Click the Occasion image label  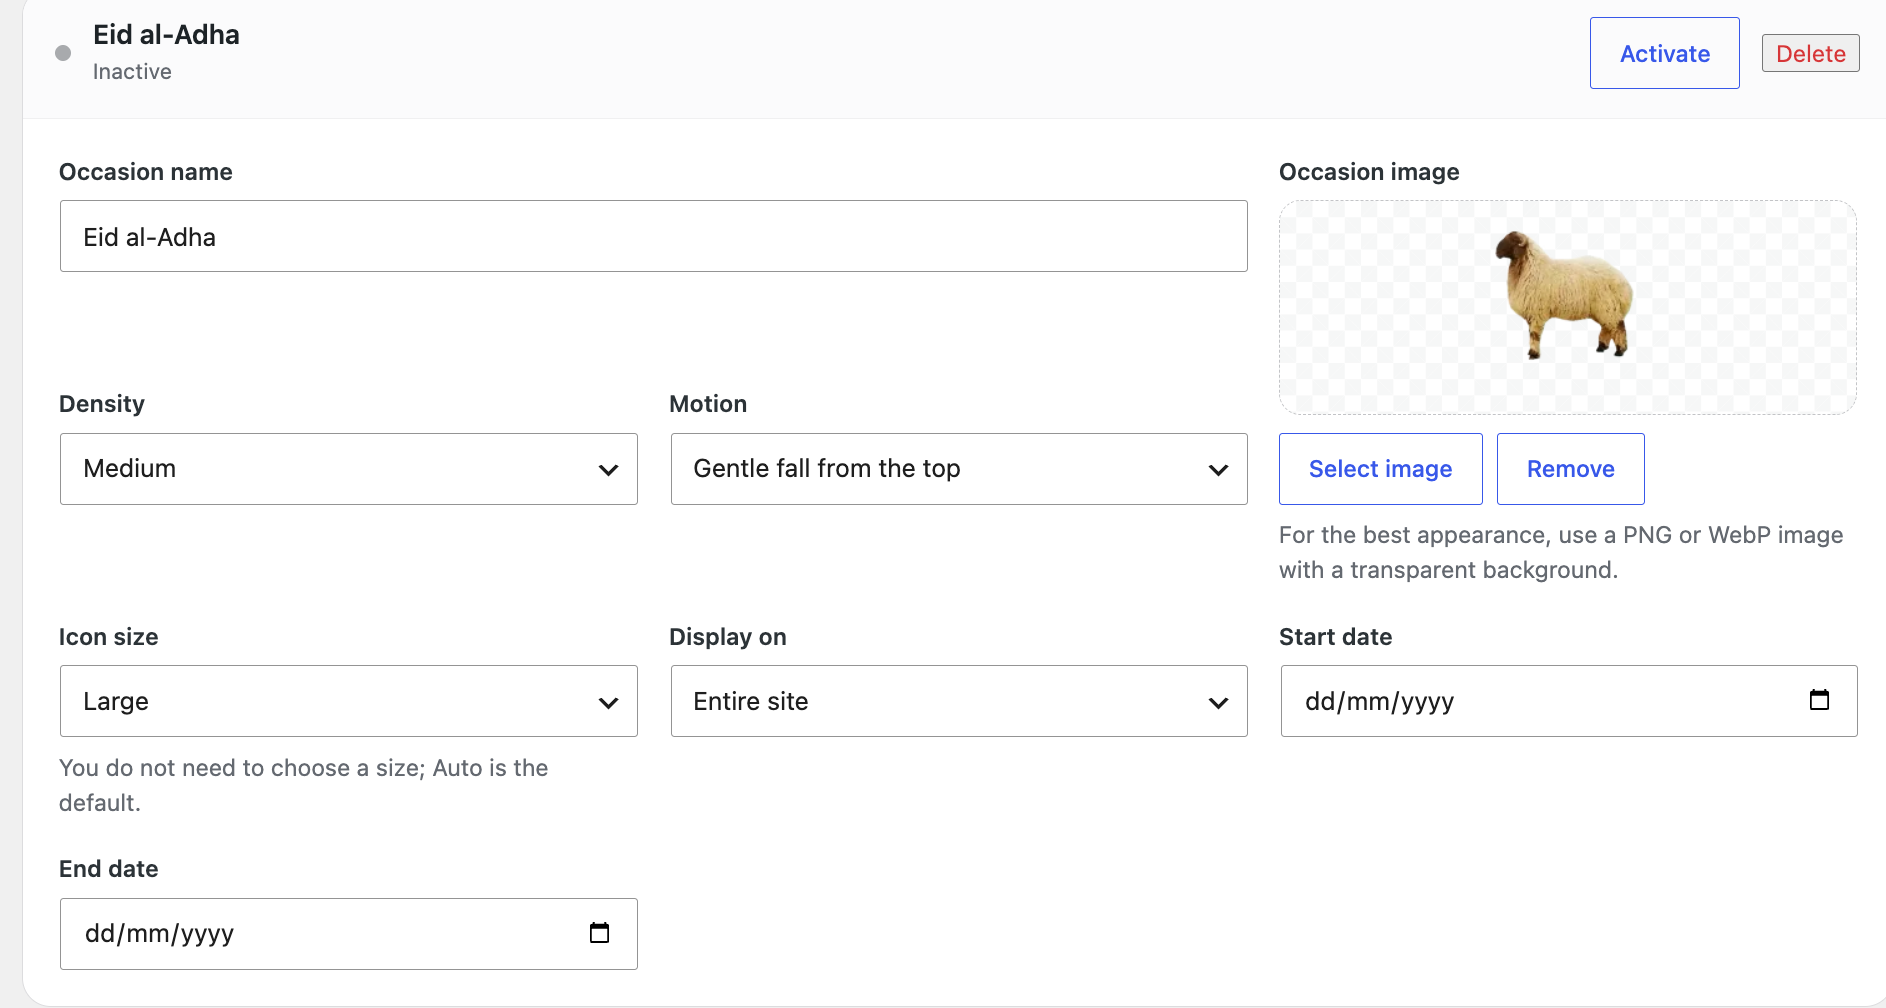tap(1369, 172)
